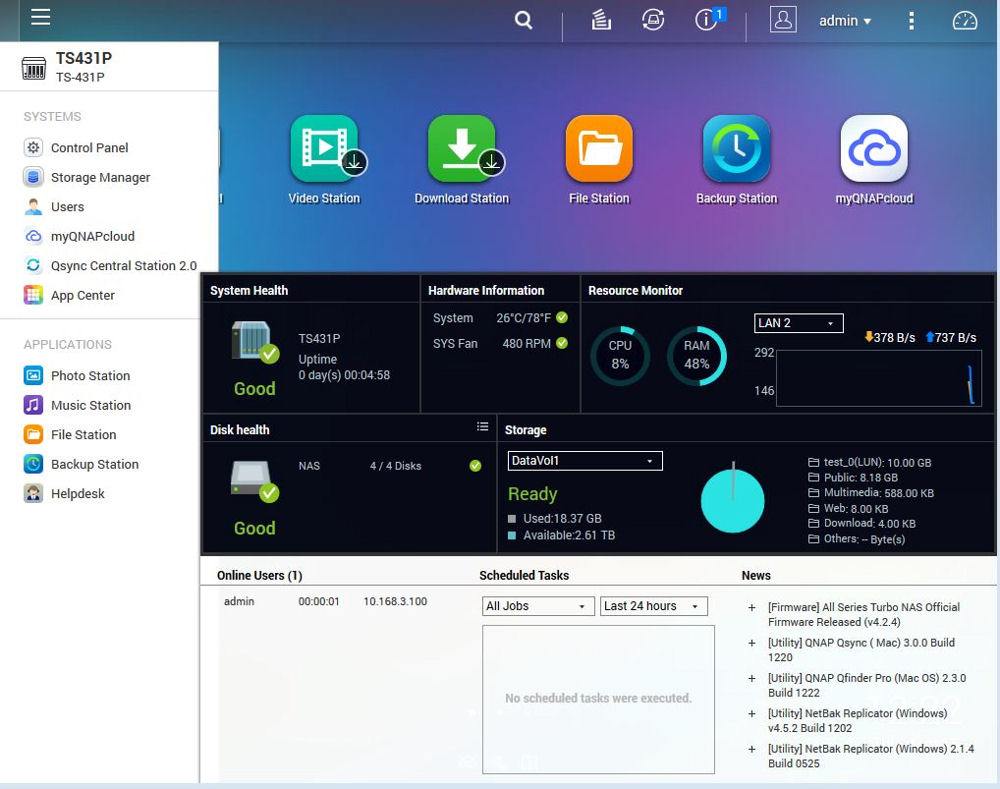The height and width of the screenshot is (789, 1000).
Task: Click the SYS Fan 480 RPM reading
Action: [x=500, y=343]
